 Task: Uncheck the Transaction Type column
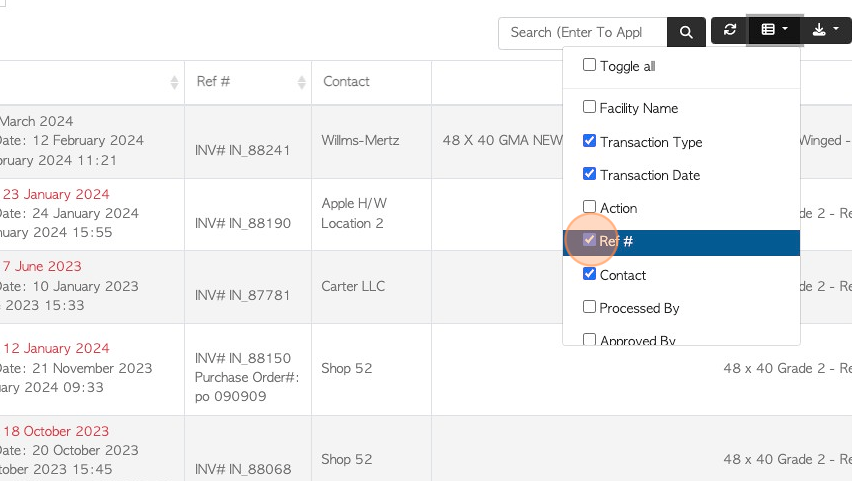[x=589, y=140]
